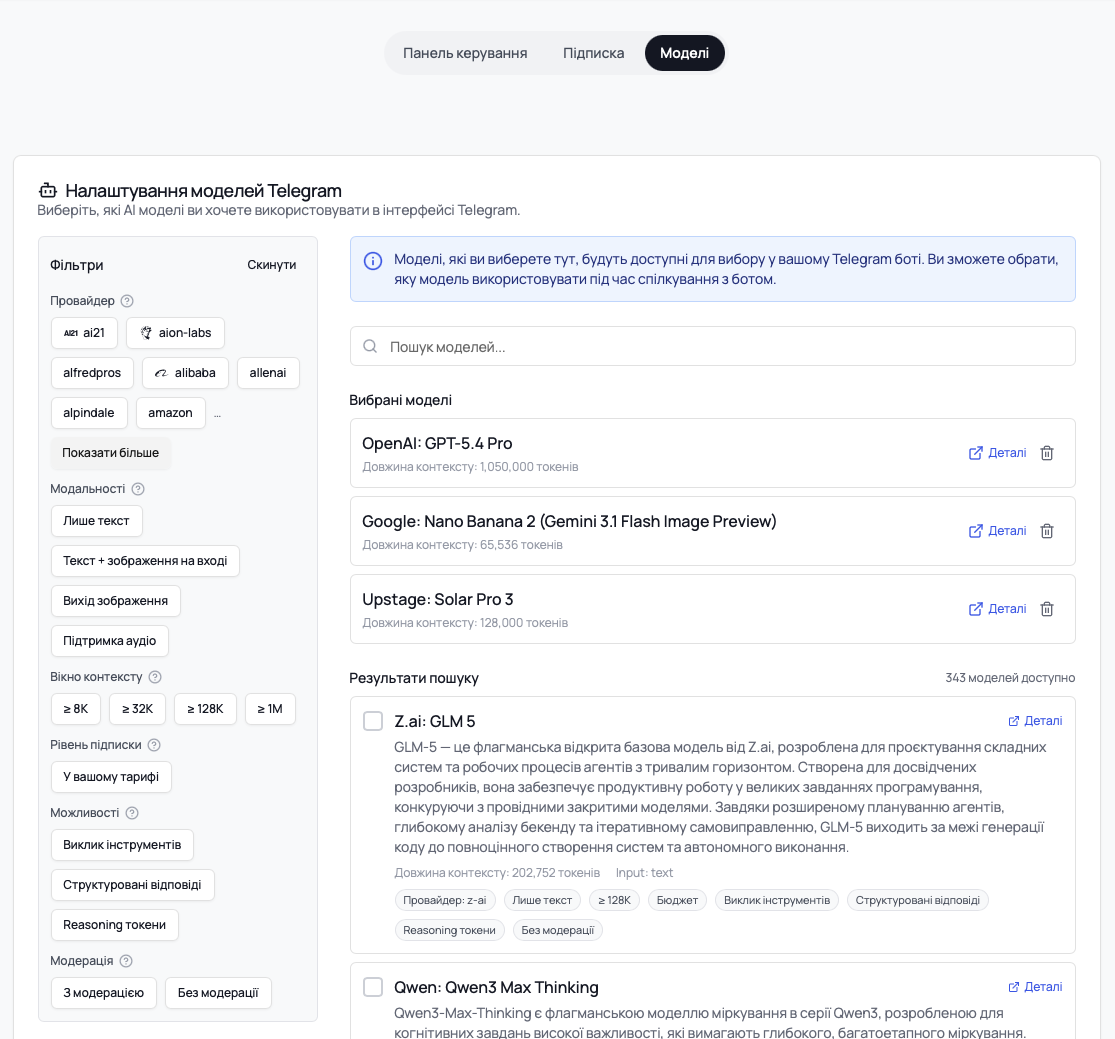
Task: Toggle the ≥ 128K context filter
Action: click(x=205, y=709)
